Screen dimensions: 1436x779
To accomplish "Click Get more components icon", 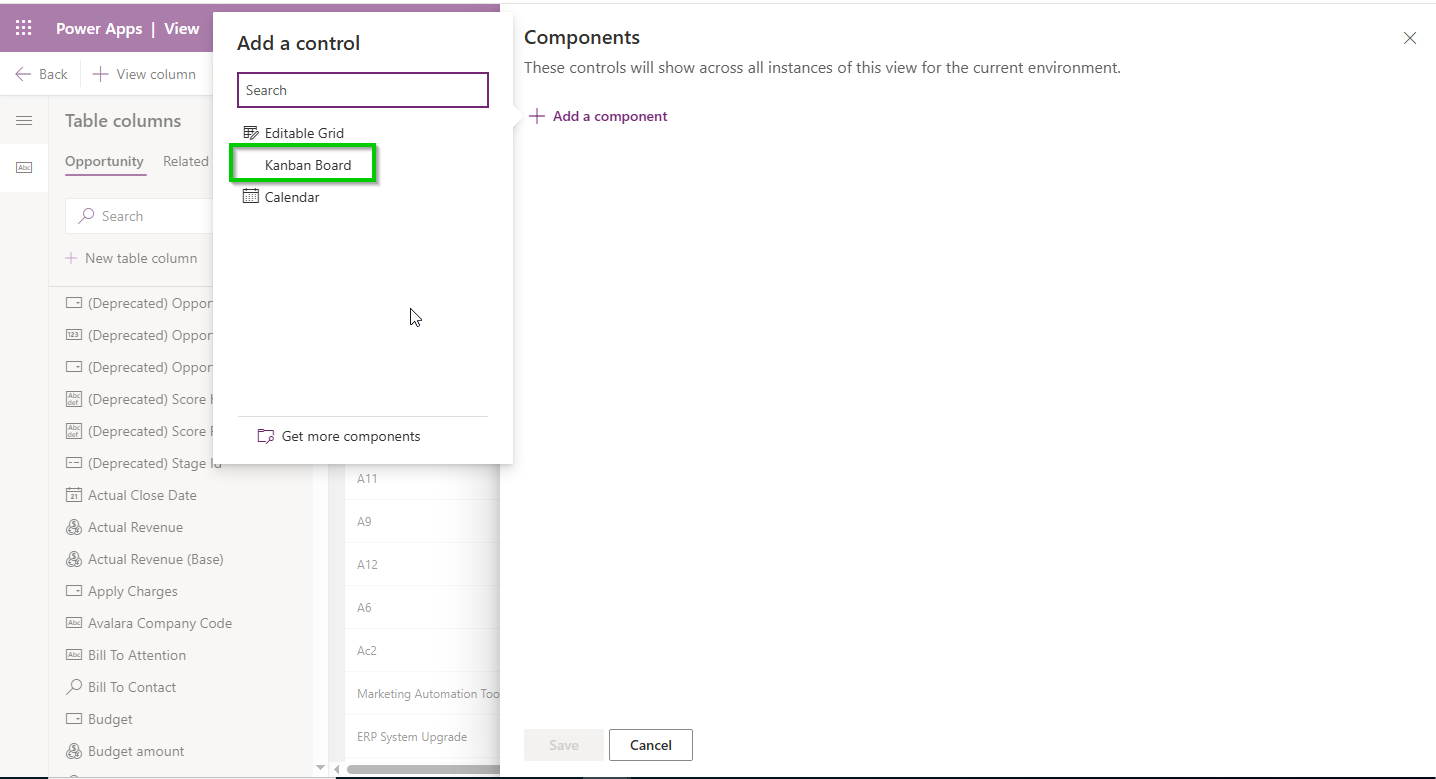I will 266,436.
